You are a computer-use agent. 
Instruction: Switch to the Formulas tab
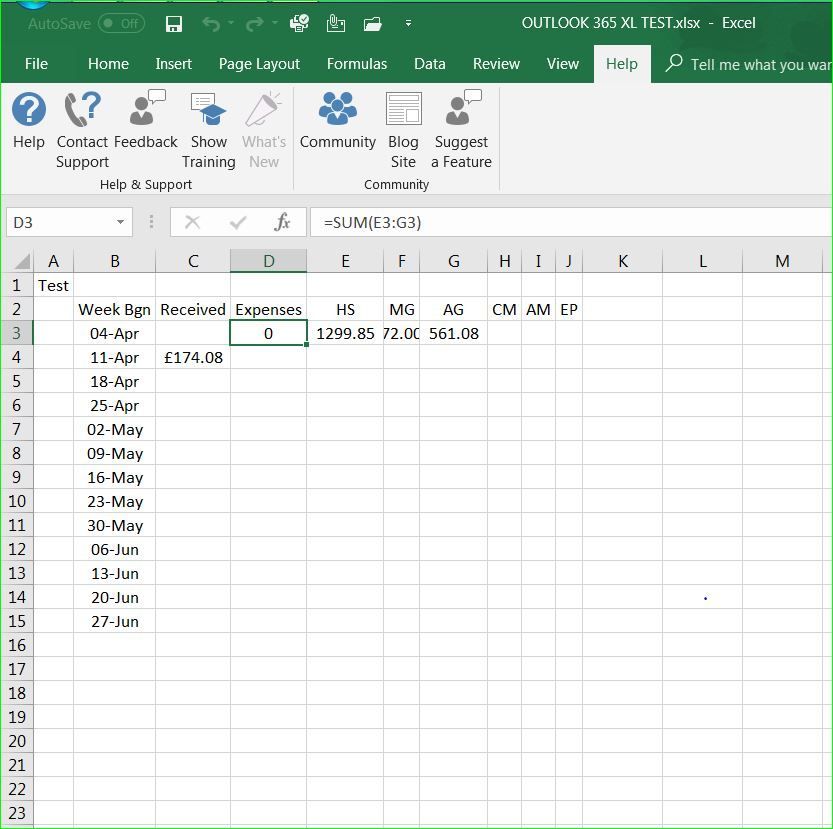357,64
